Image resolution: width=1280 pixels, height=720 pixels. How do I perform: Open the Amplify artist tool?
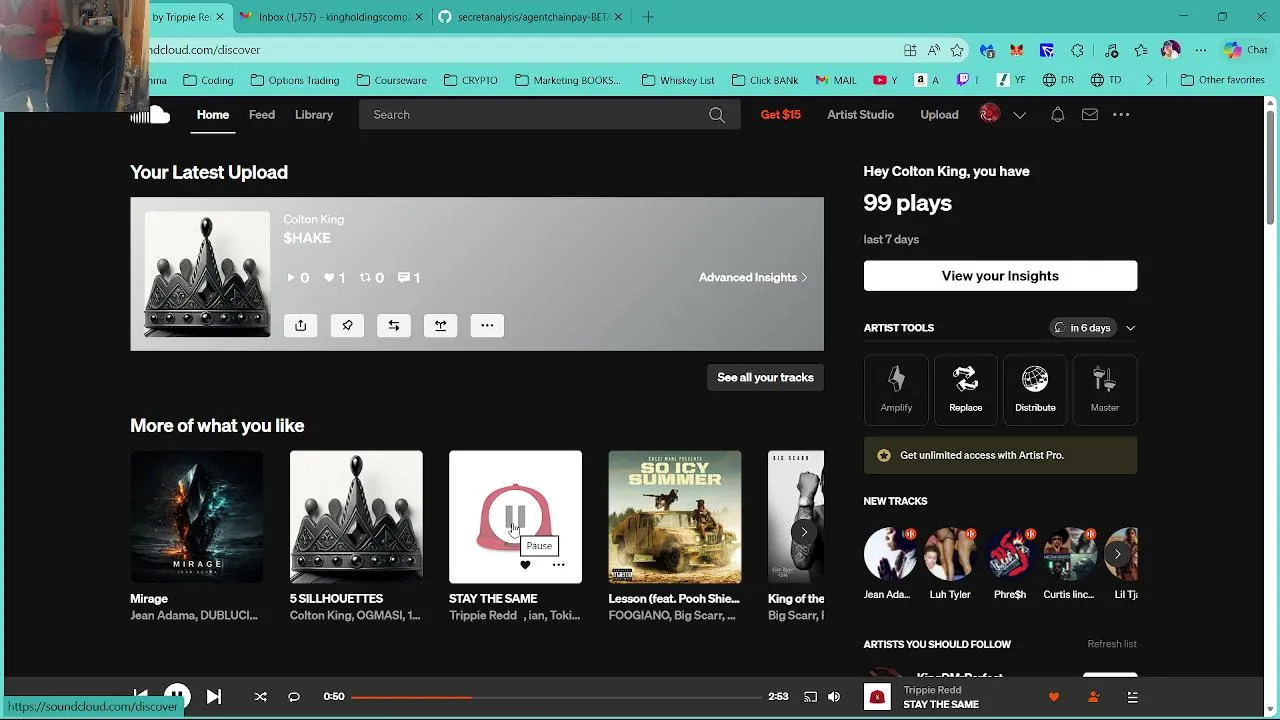click(x=896, y=390)
